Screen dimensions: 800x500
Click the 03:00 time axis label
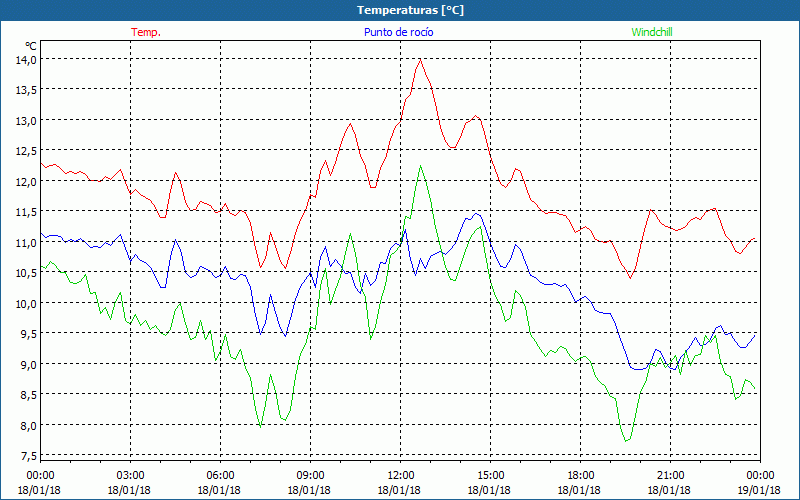click(130, 476)
